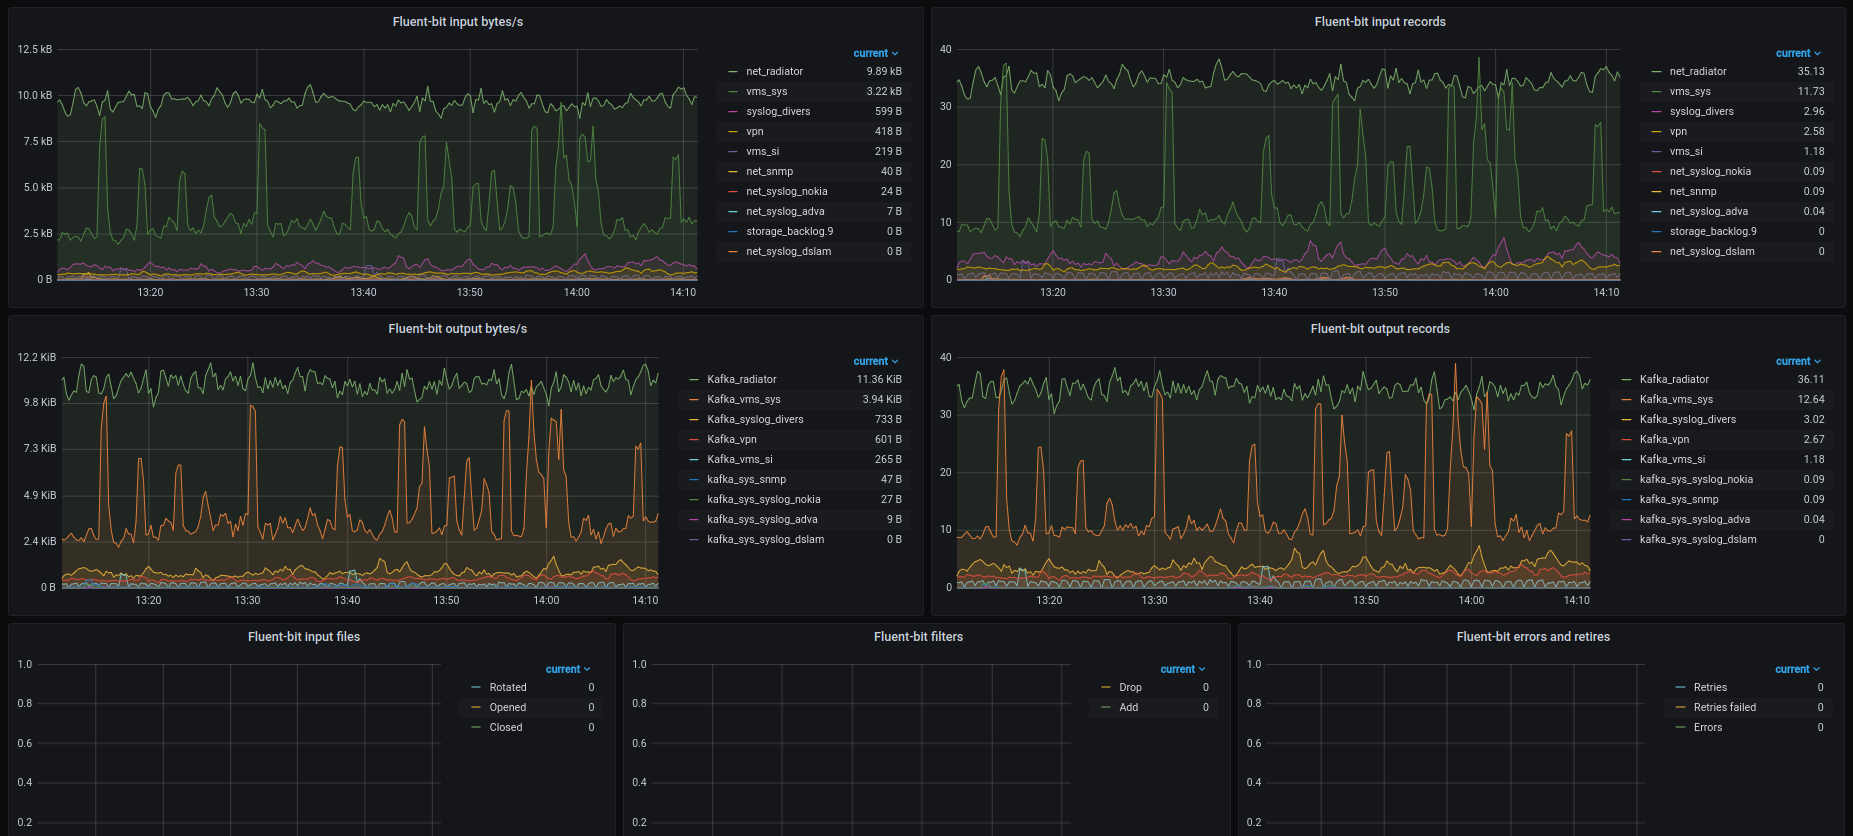
Task: Select Kafka_vpn in output bytes/s legend
Action: [x=731, y=440]
